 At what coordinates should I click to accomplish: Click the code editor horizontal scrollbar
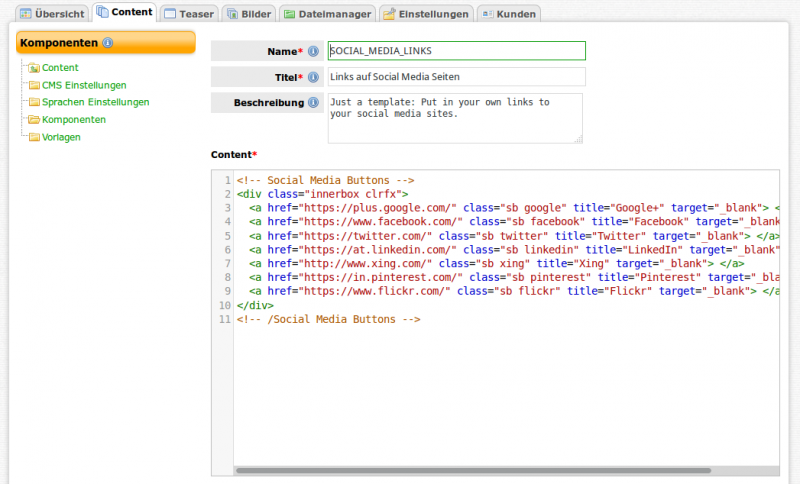(472, 470)
